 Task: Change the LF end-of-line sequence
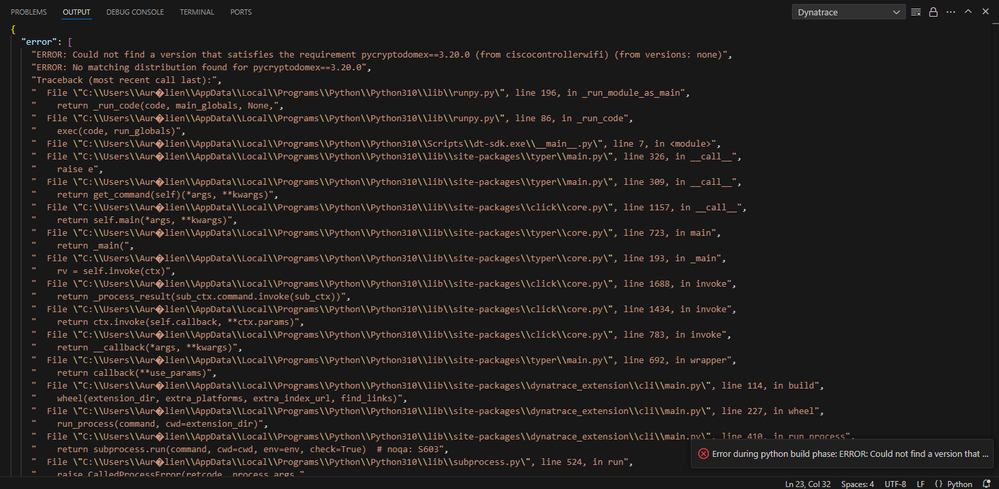[x=919, y=483]
